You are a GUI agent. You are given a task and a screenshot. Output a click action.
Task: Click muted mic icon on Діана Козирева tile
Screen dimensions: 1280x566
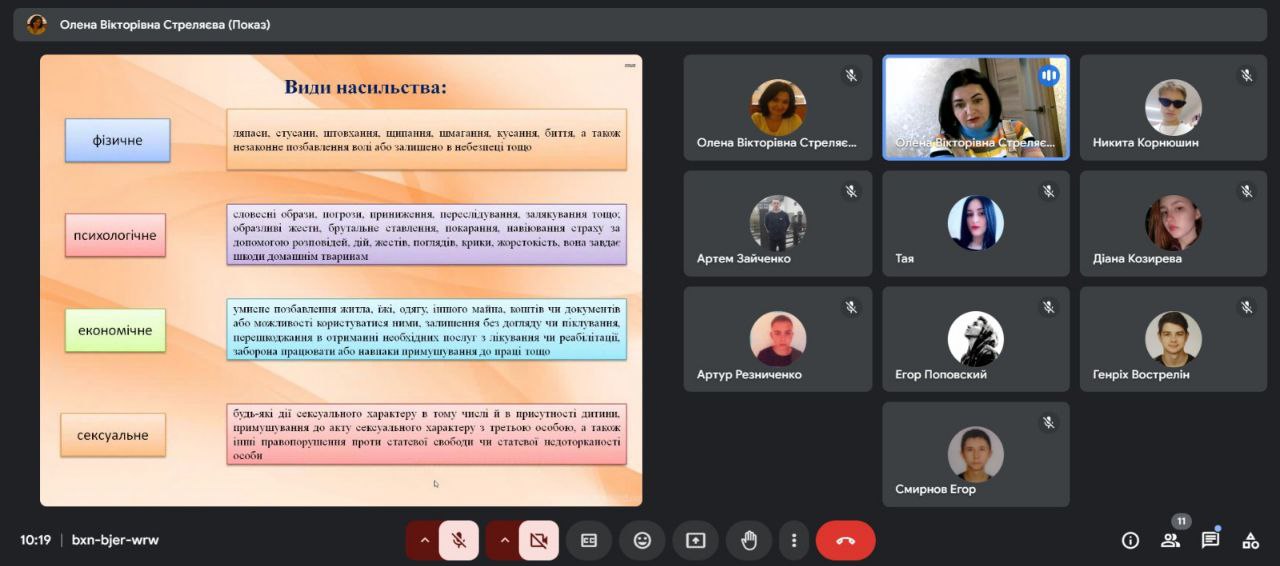point(1246,191)
